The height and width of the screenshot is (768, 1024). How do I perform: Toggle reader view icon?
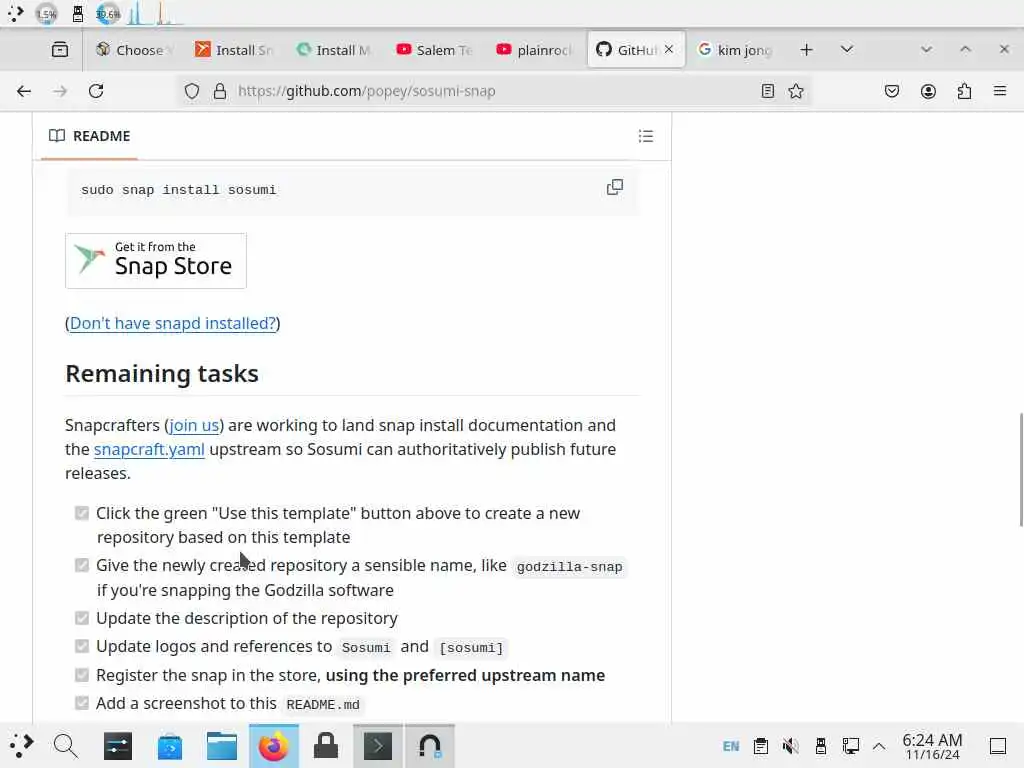coord(767,91)
